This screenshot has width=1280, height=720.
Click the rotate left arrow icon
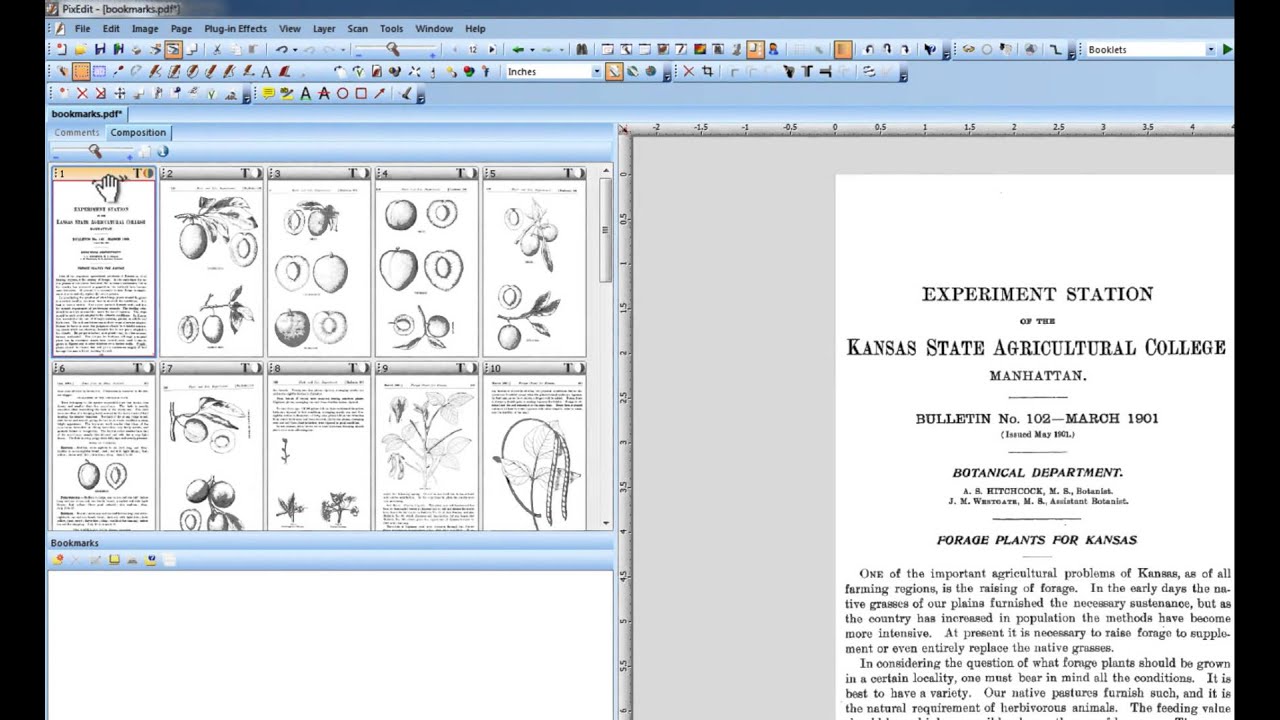868,49
